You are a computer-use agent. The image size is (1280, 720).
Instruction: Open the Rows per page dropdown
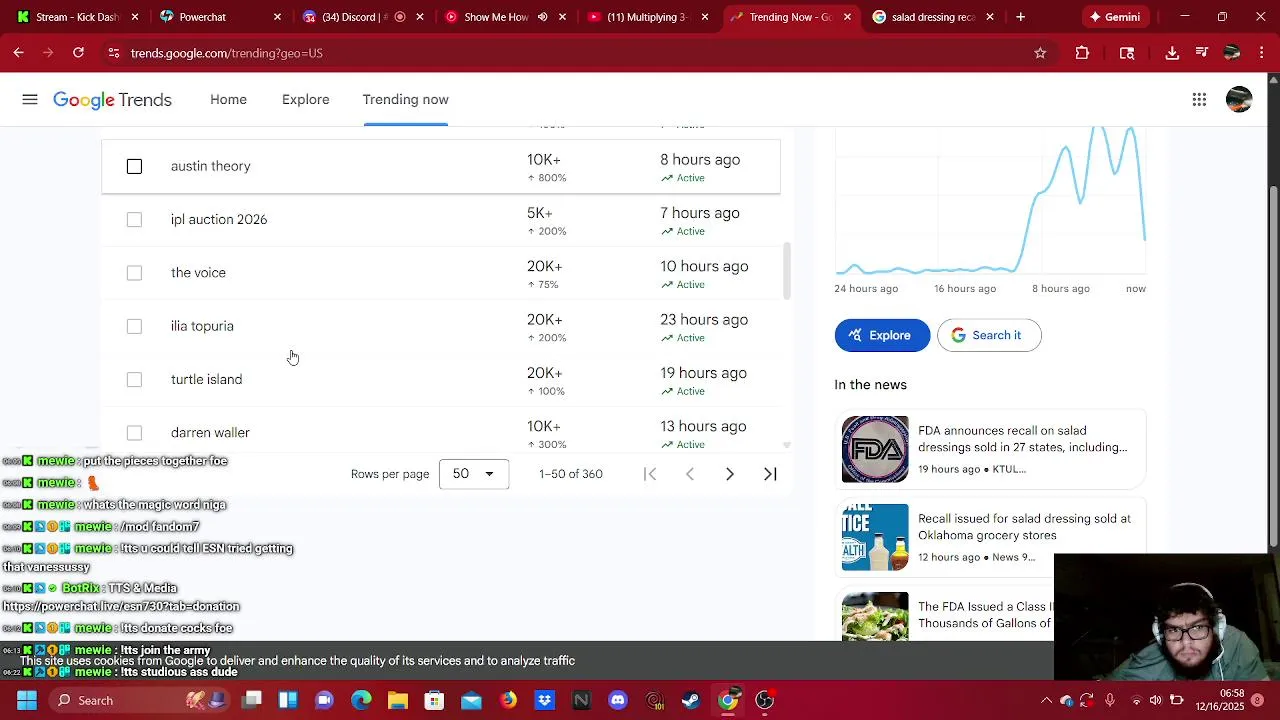click(x=474, y=474)
